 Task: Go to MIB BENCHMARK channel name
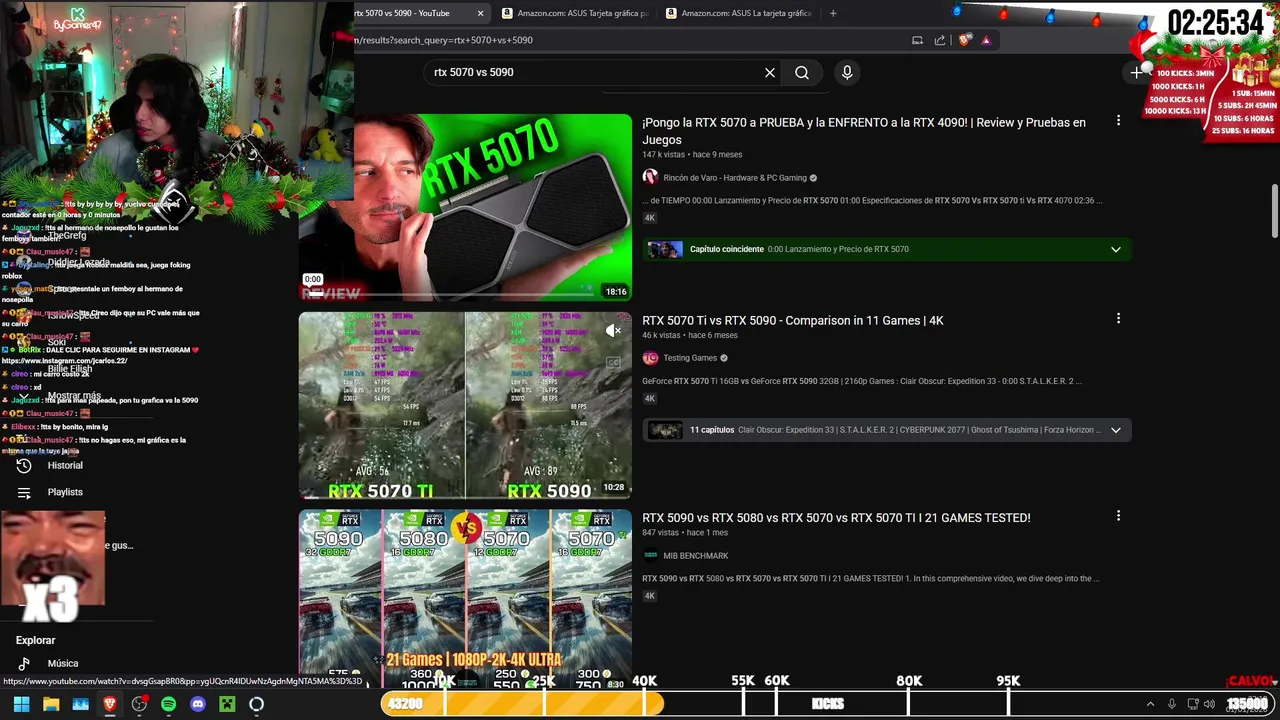[x=696, y=556]
